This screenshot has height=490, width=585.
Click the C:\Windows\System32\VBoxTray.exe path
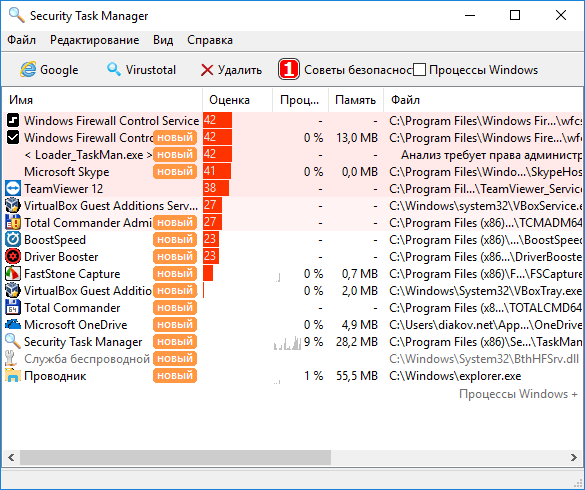(x=485, y=291)
